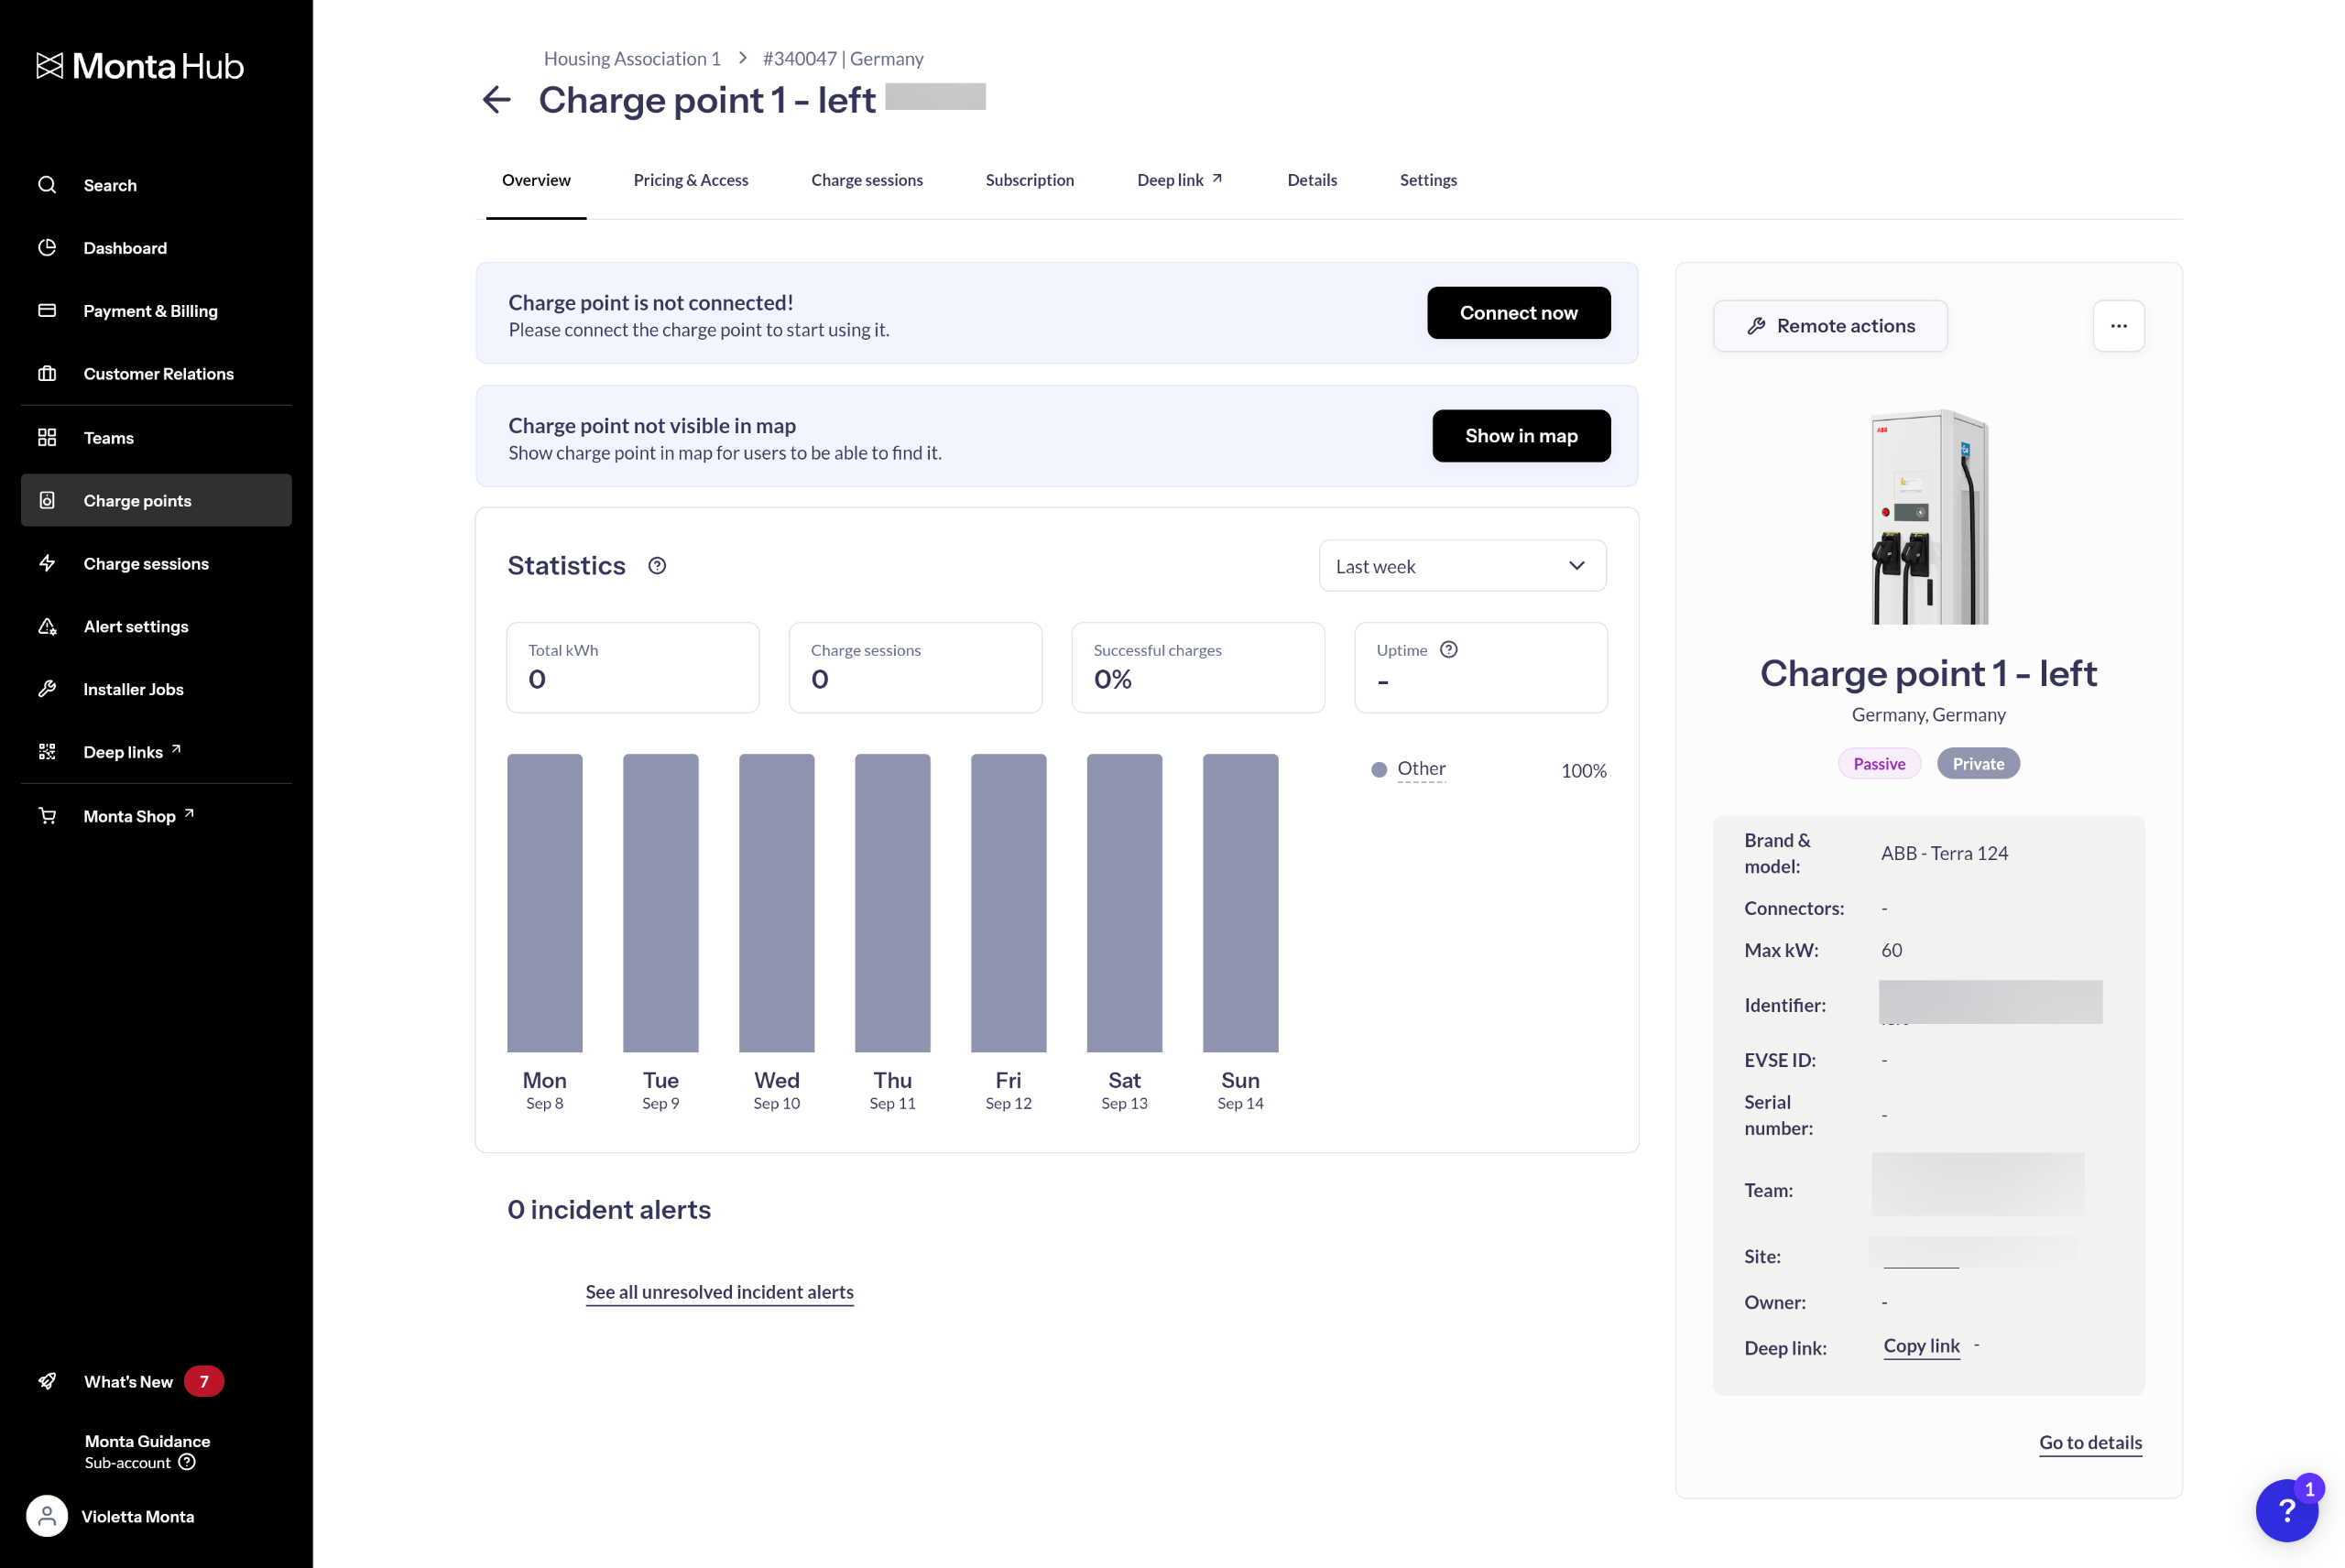
Task: Click the back arrow beside the title
Action: click(497, 100)
